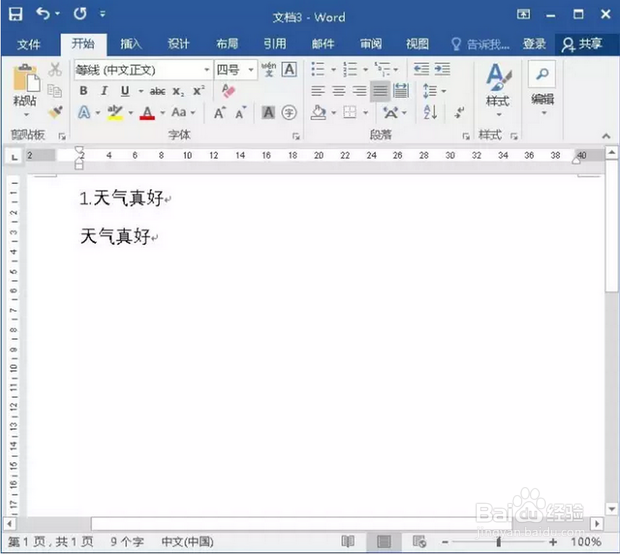The width and height of the screenshot is (620, 554).
Task: Click the 粘贴 paste button
Action: pos(25,91)
